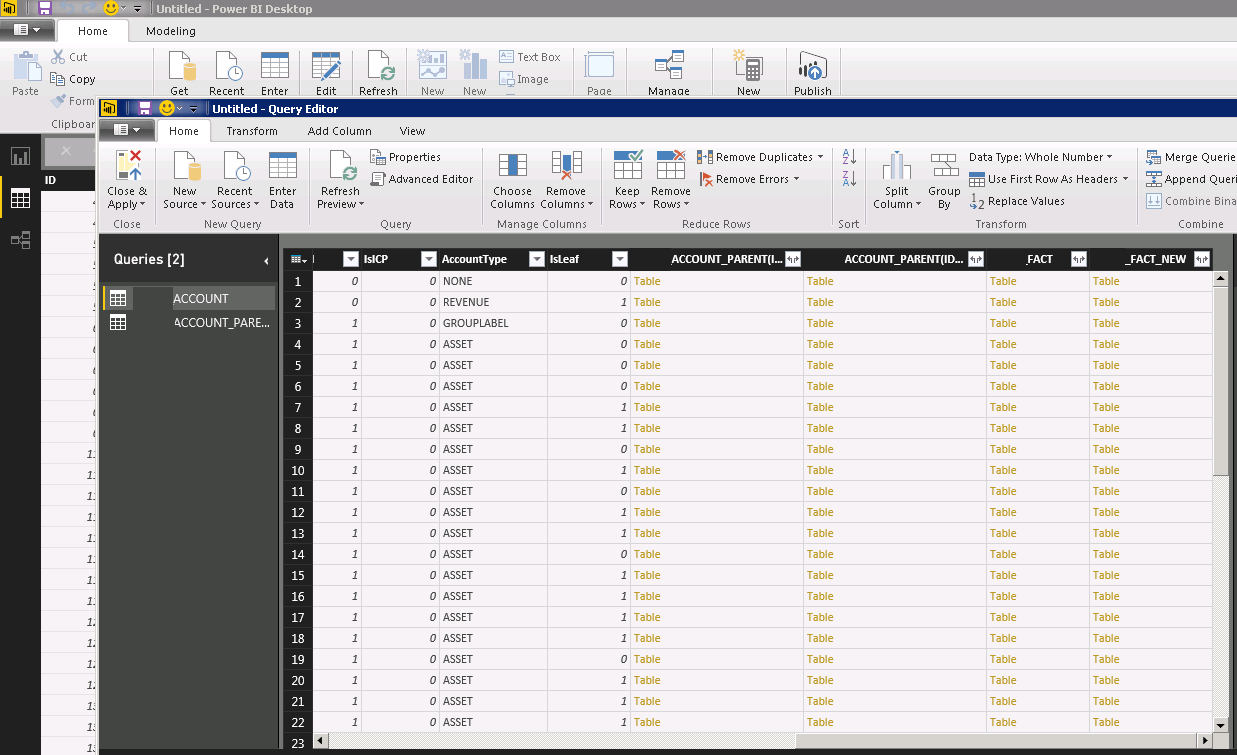Select Home tab in Power BI Desktop
1237x755 pixels.
click(x=93, y=31)
